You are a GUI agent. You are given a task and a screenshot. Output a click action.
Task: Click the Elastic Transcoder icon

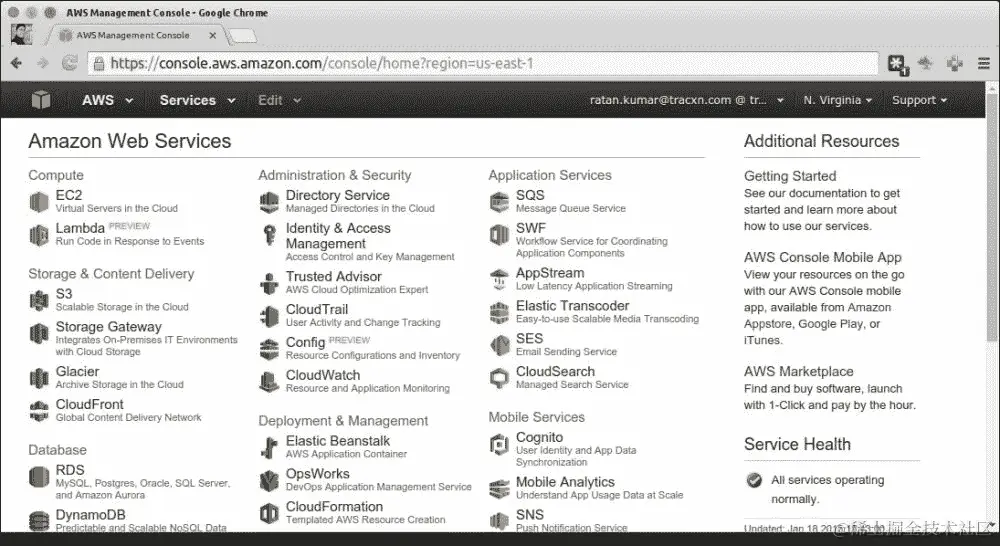[x=499, y=313]
